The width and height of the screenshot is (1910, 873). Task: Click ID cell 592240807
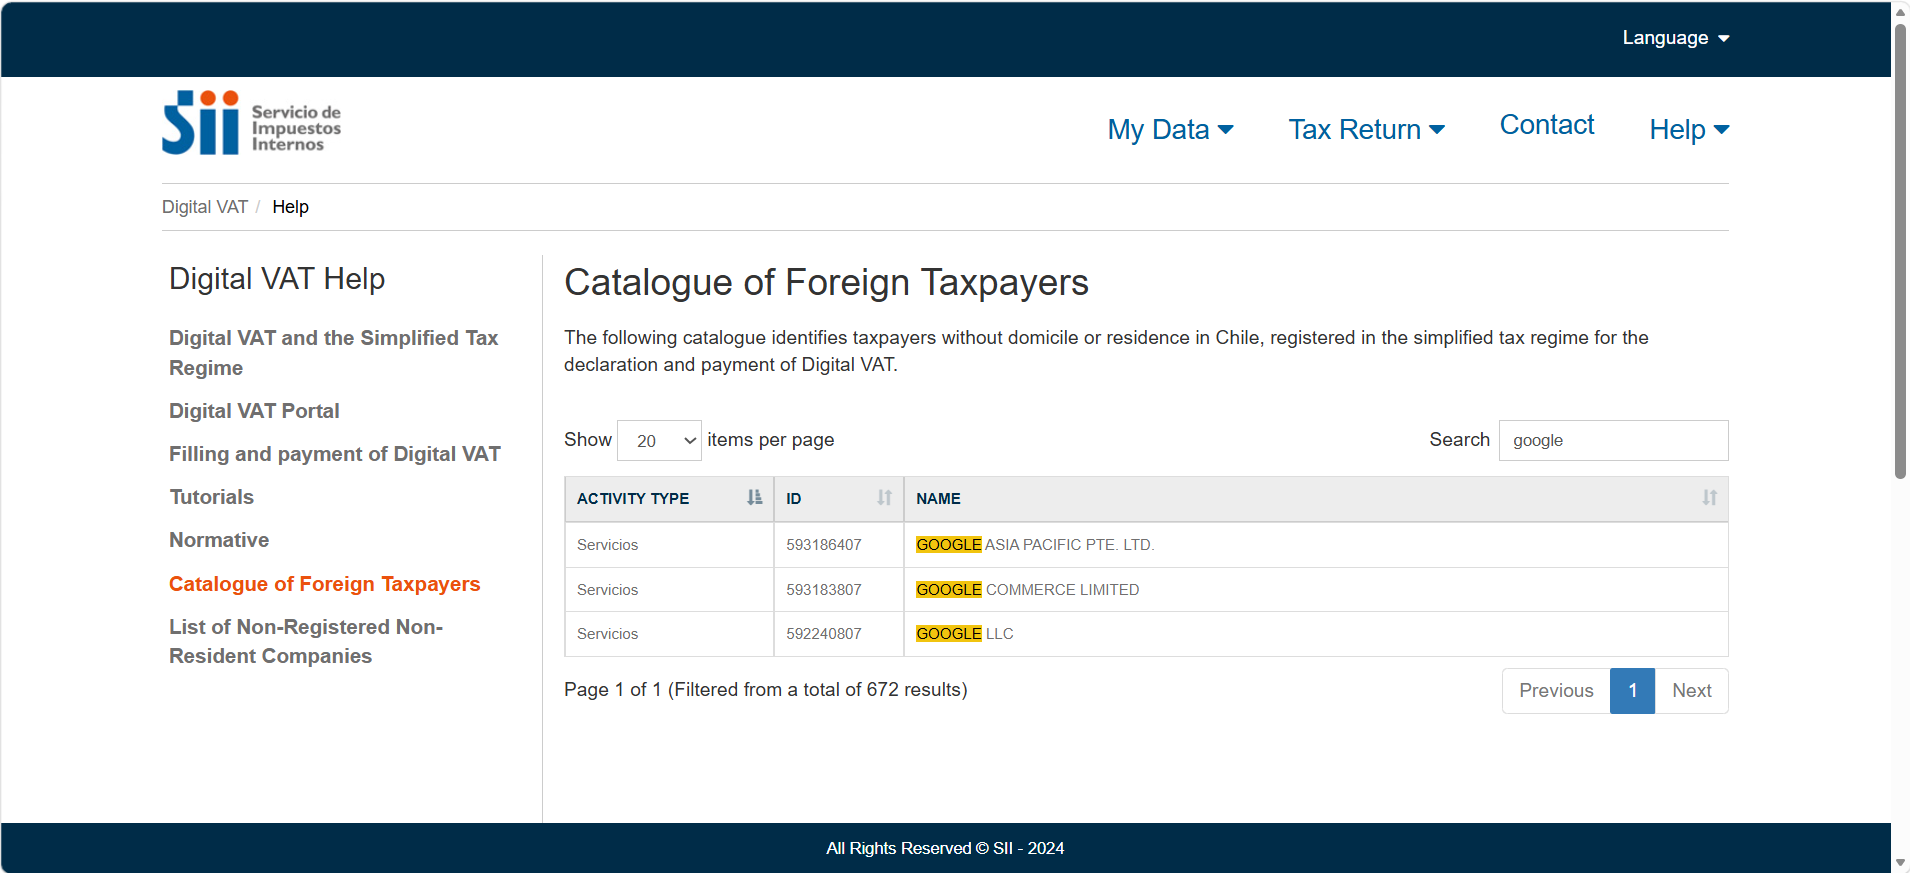839,634
